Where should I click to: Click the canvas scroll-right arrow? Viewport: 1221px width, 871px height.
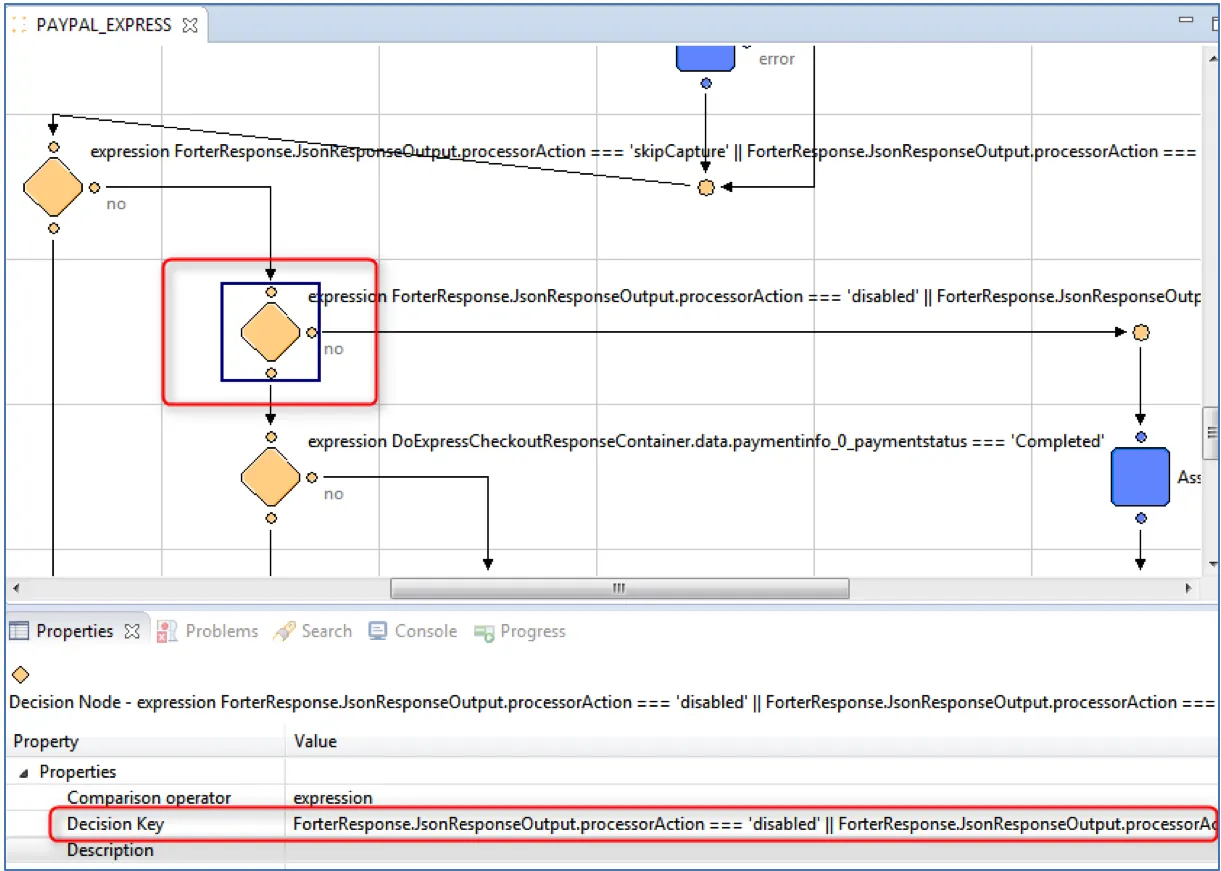click(1188, 588)
